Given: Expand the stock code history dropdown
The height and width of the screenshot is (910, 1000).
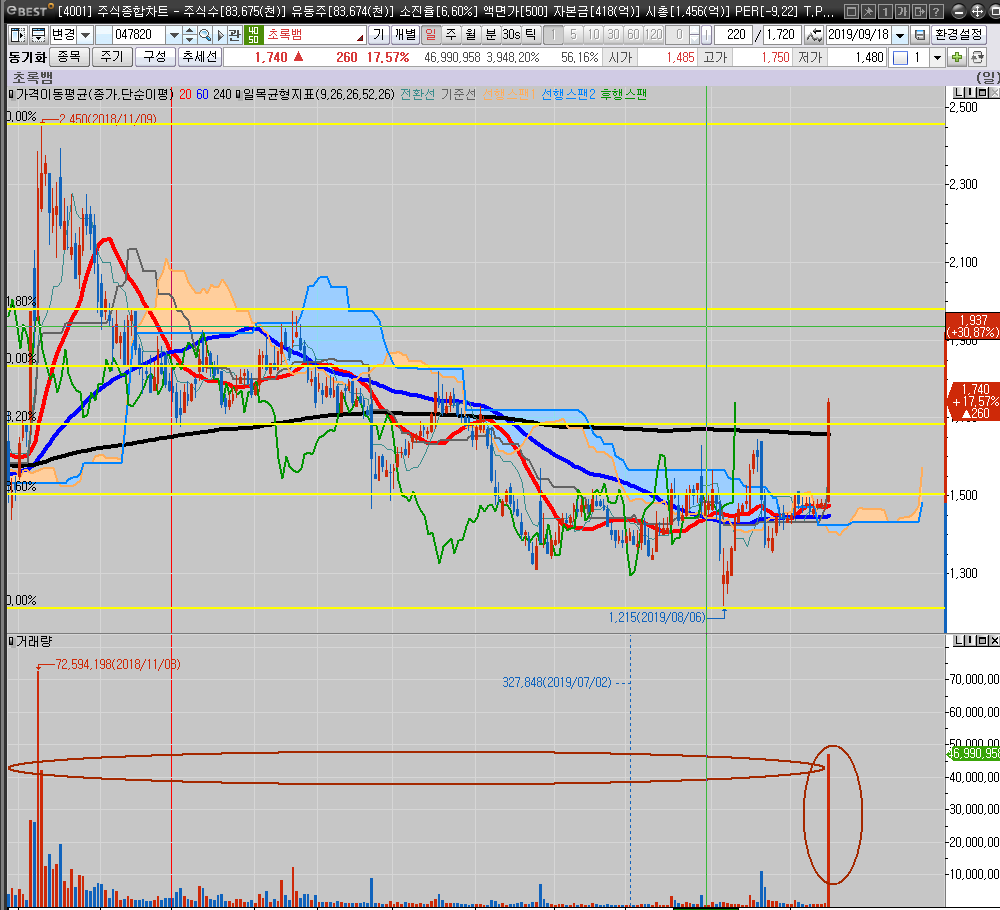Looking at the screenshot, I should (x=173, y=34).
